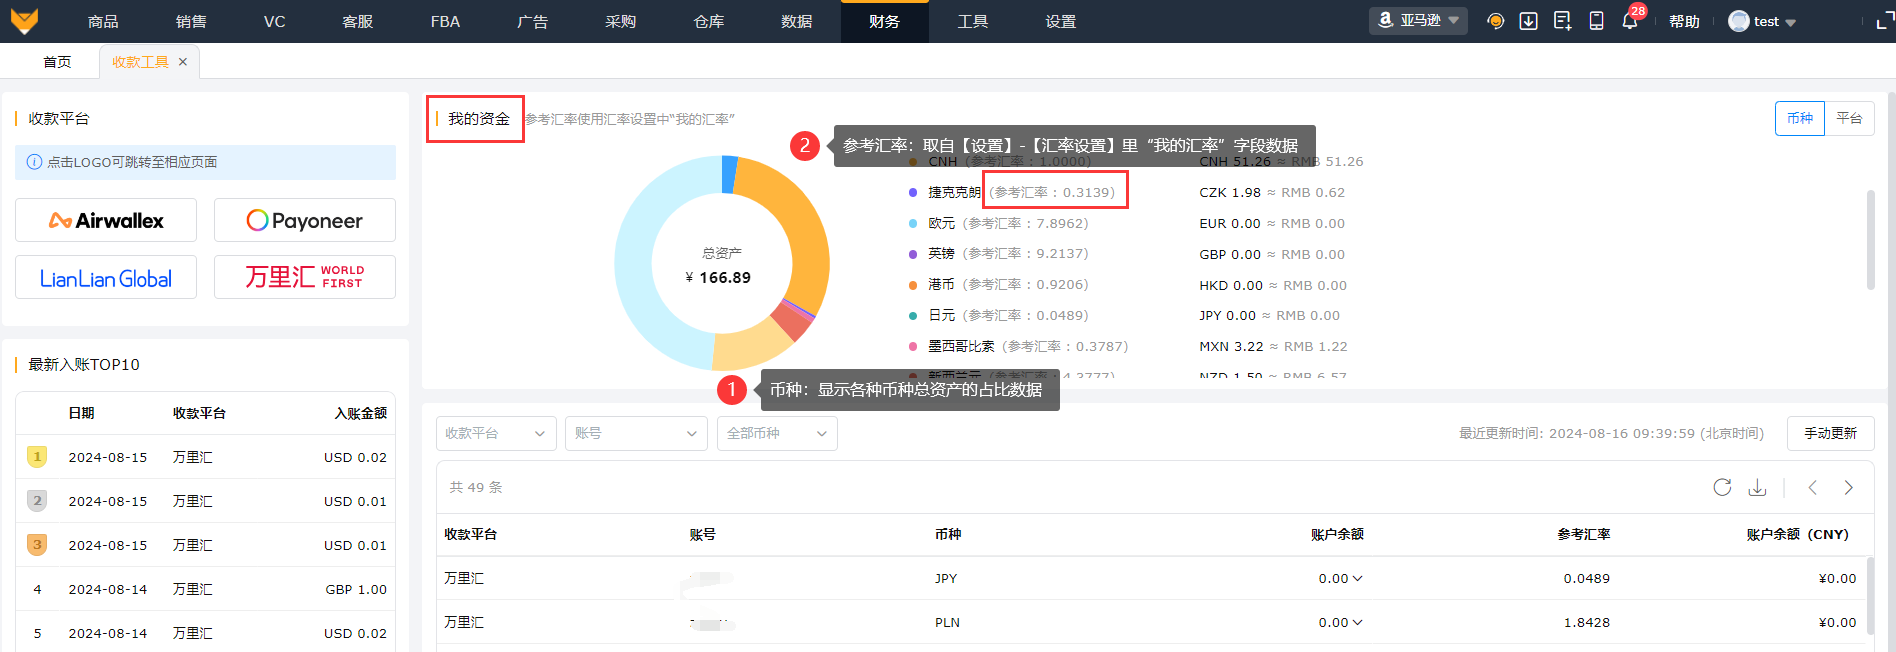This screenshot has height=652, width=1896.
Task: Click the info icon beside 点击LOGO可跳转至相应页面
Action: coord(34,162)
